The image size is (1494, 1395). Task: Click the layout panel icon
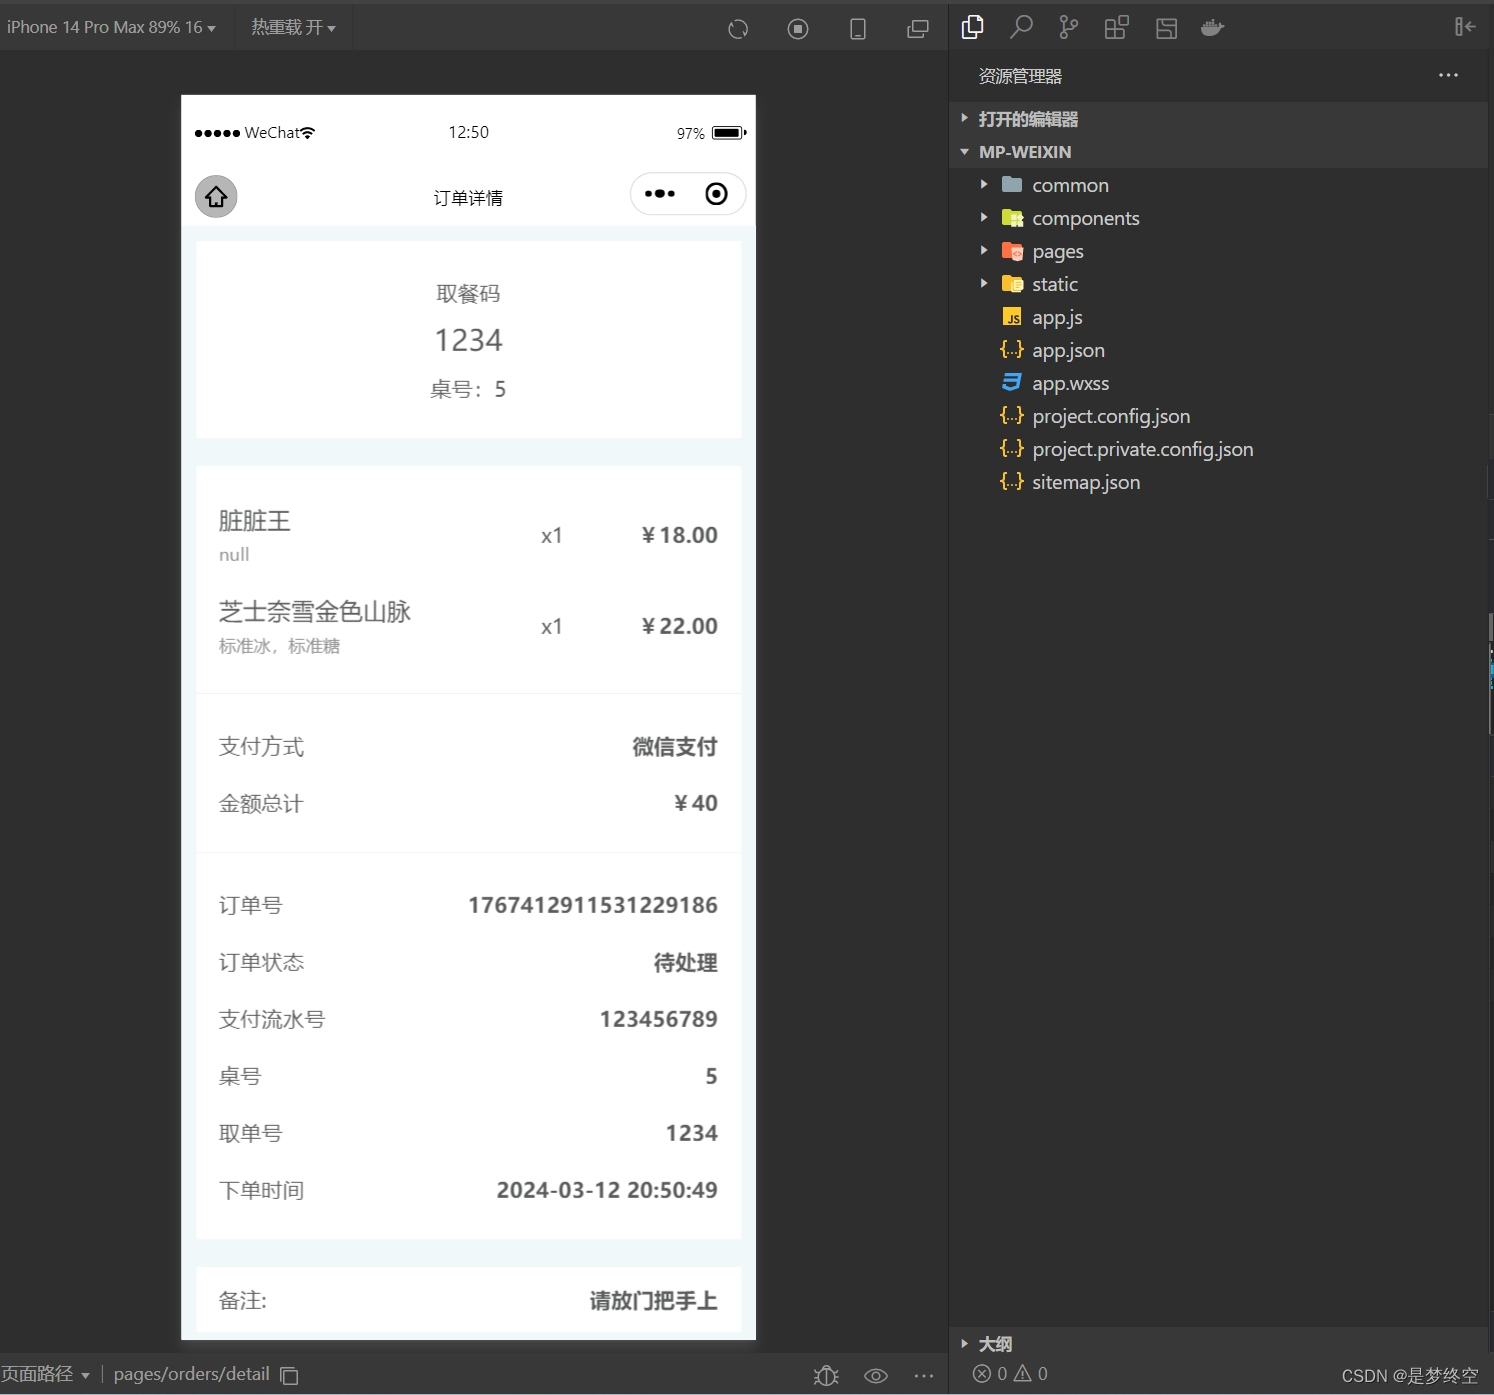[1166, 28]
